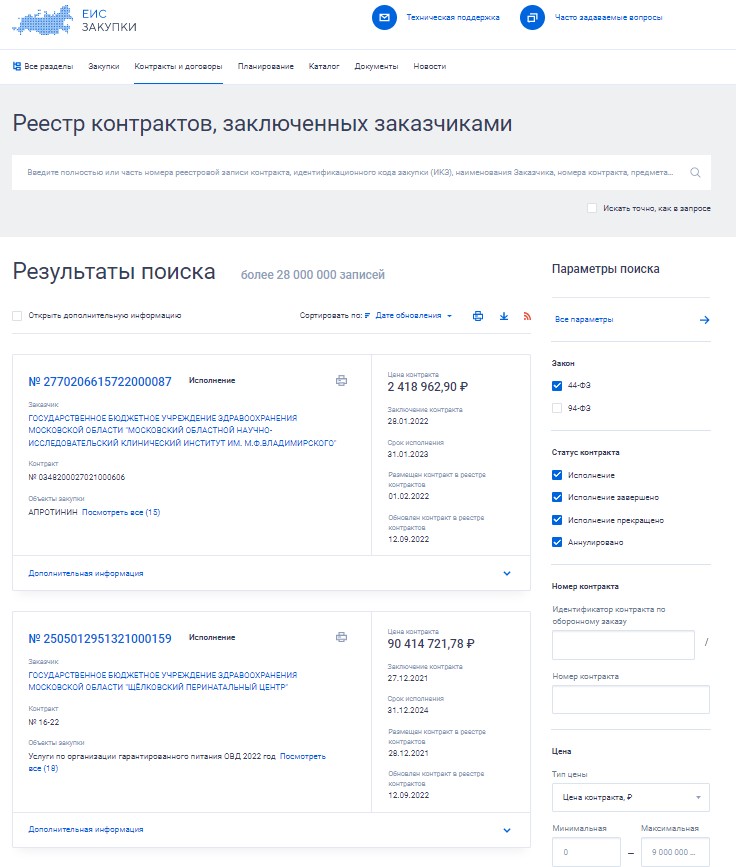The image size is (736, 867).
Task: Click the ЕИС Закупки logo
Action: 75,20
